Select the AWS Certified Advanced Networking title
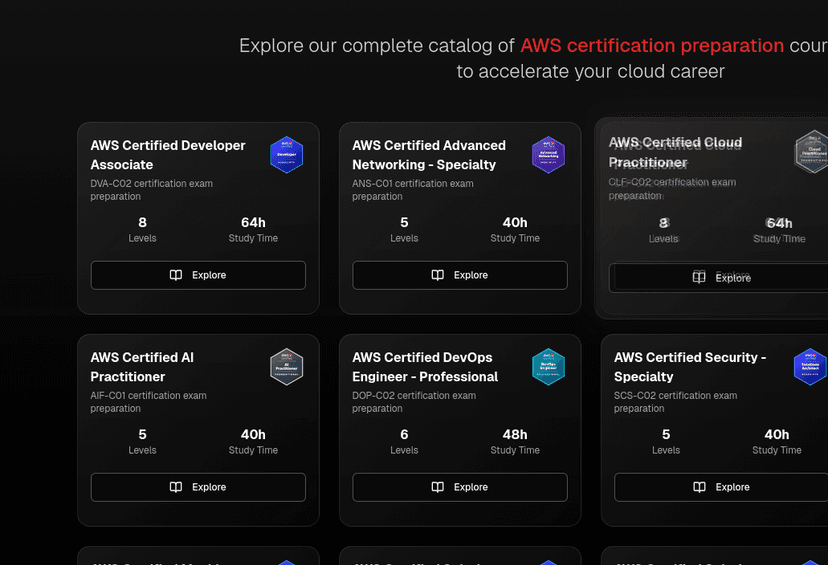The height and width of the screenshot is (565, 828). click(x=429, y=155)
